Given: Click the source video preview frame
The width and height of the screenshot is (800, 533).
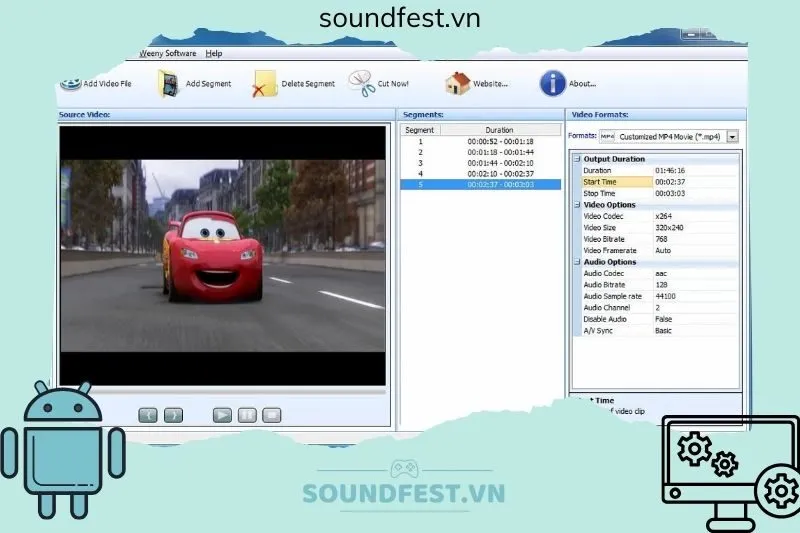Looking at the screenshot, I should [223, 256].
